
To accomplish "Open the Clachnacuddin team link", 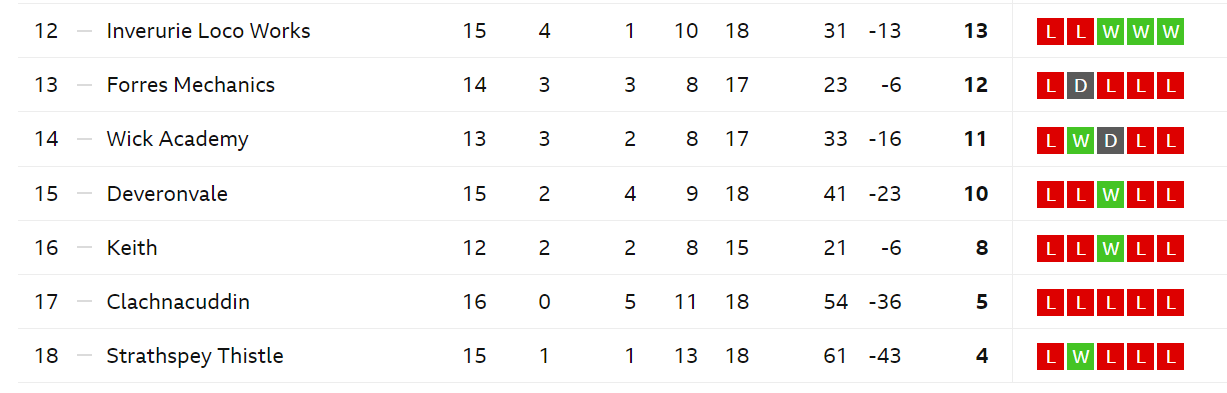I will (178, 301).
